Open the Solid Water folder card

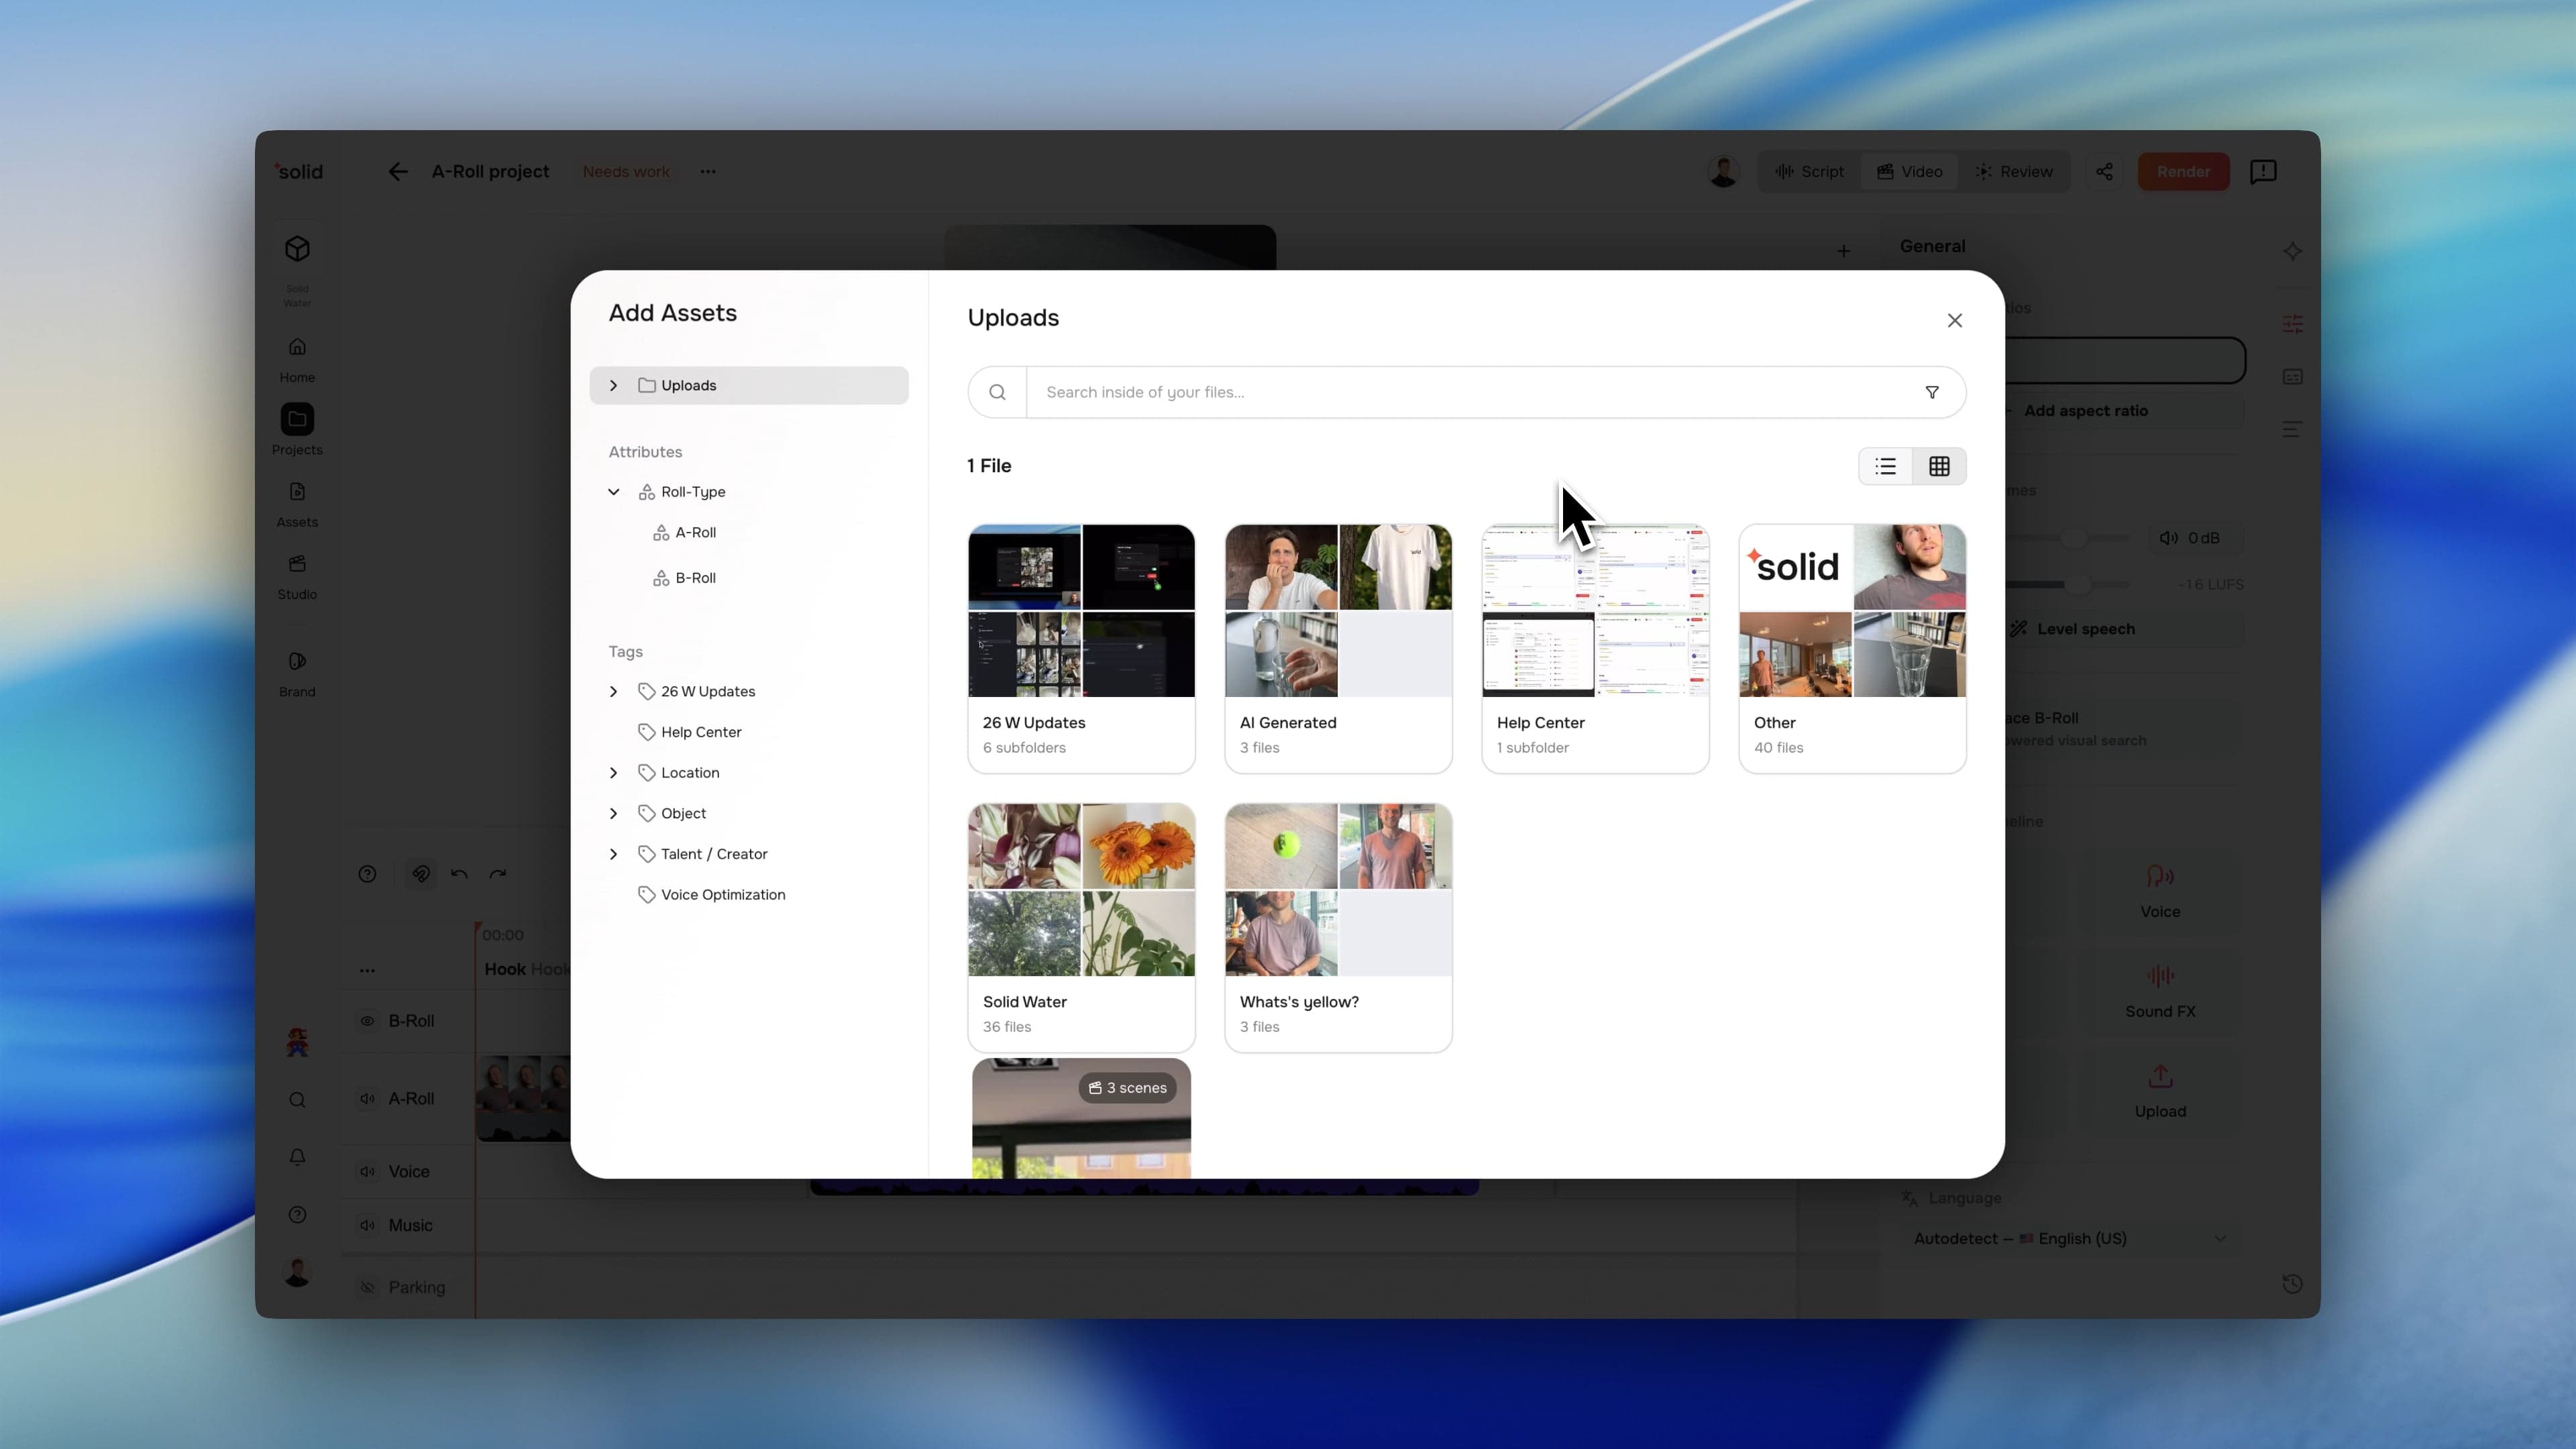click(x=1081, y=927)
